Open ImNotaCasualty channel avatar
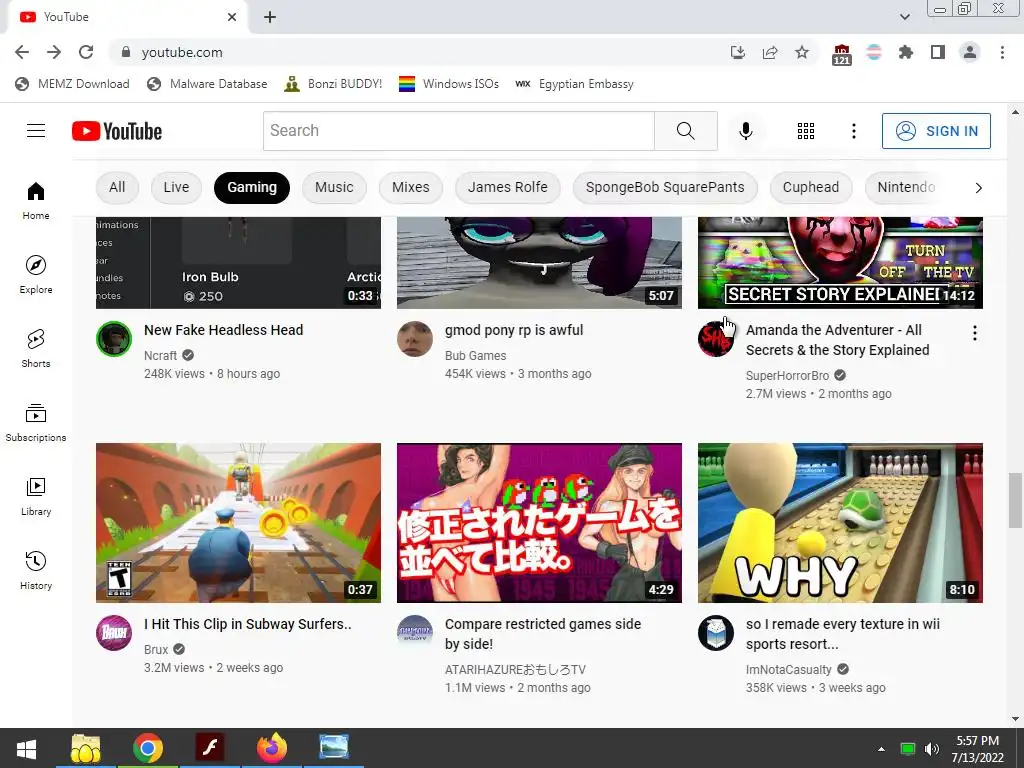Image resolution: width=1024 pixels, height=768 pixels. pos(716,632)
